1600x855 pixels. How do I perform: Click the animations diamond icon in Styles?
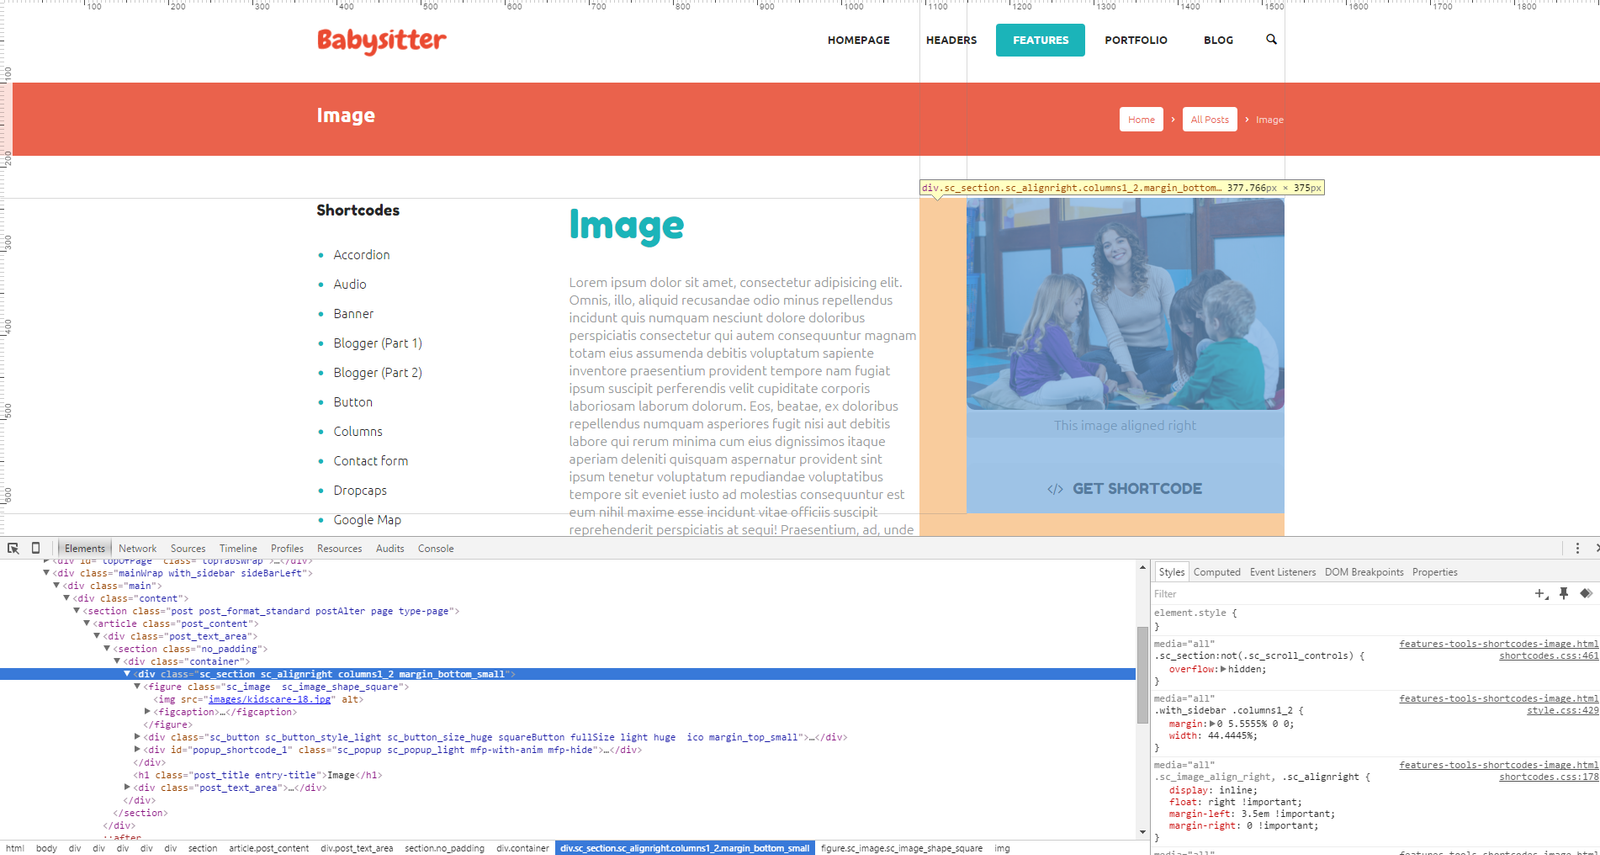pyautogui.click(x=1586, y=594)
